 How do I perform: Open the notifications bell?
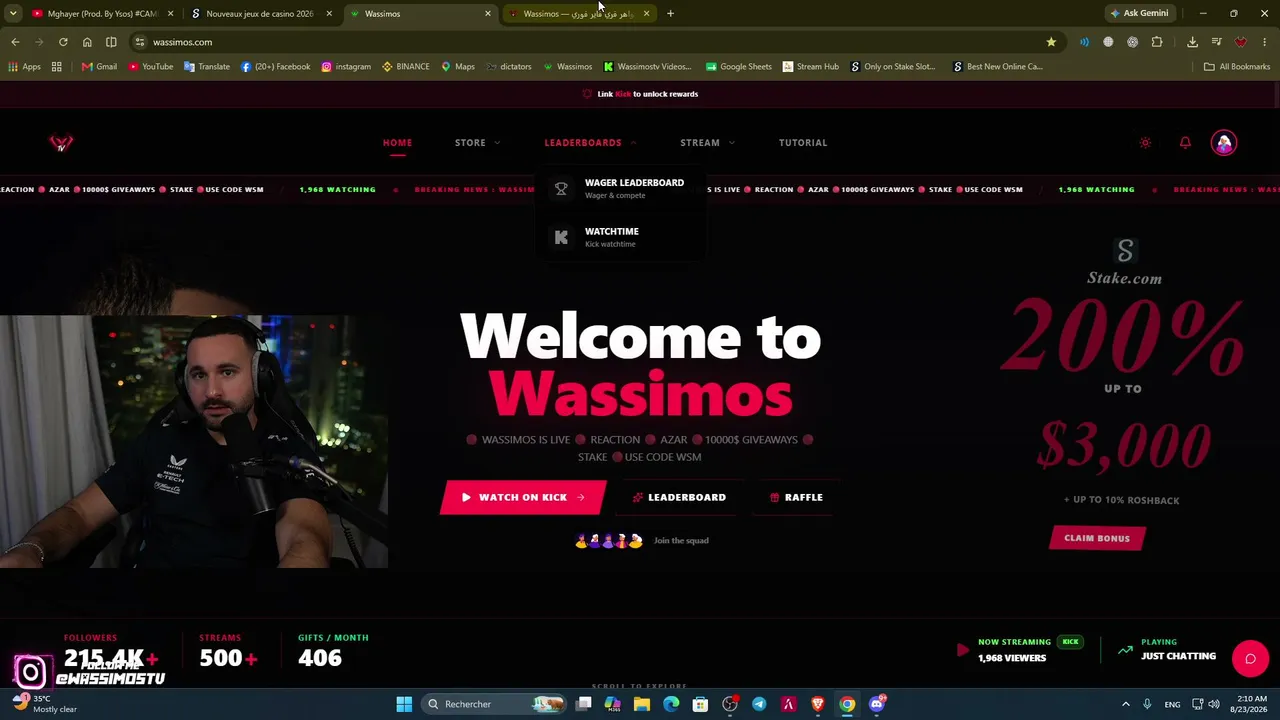1185,143
